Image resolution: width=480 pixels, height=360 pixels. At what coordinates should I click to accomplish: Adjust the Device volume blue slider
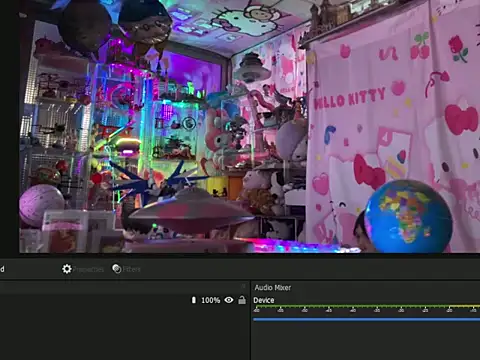[x=366, y=319]
